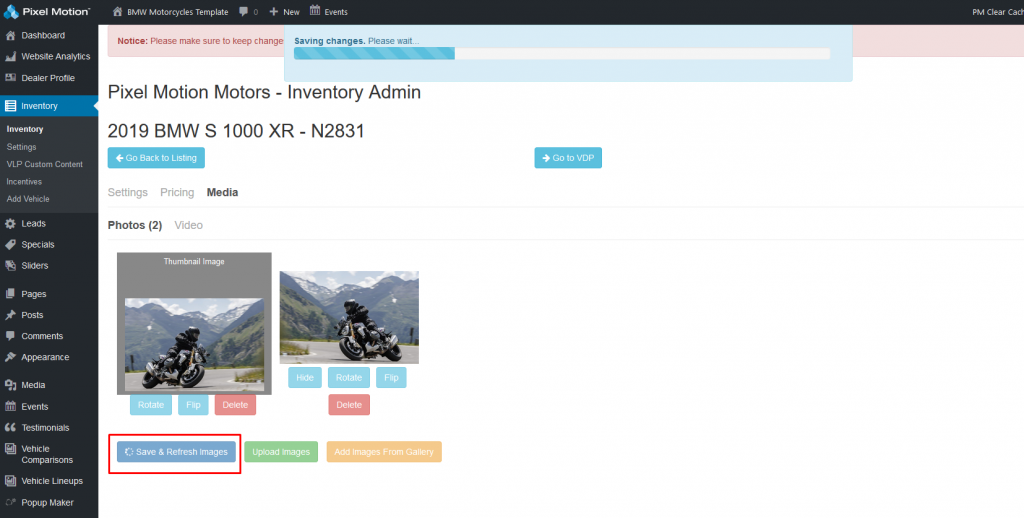This screenshot has width=1024, height=518.
Task: Click the Posts pushpin icon
Action: (10, 315)
